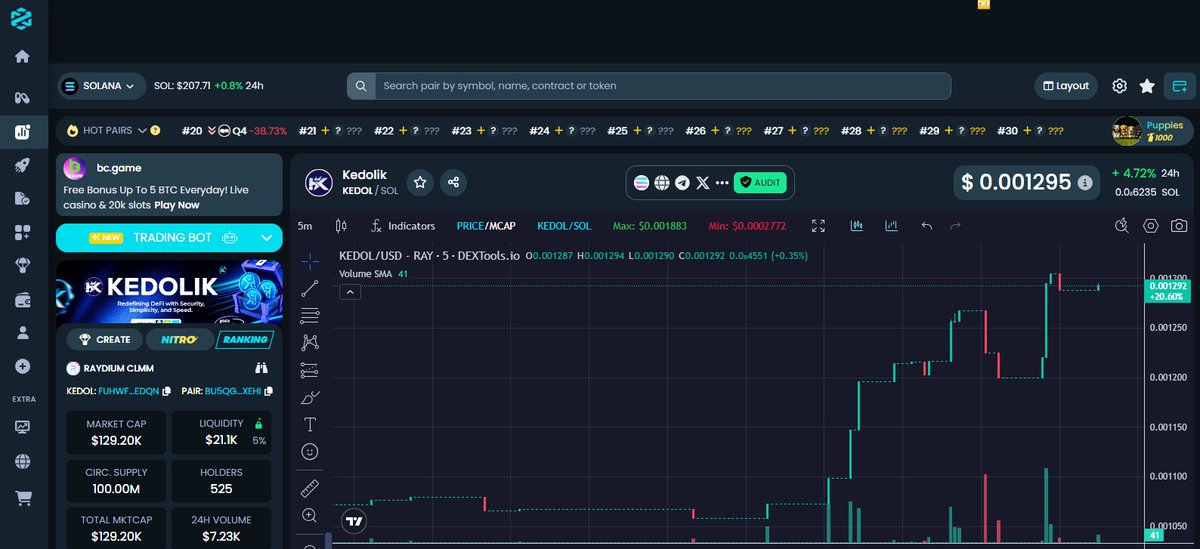Image resolution: width=1200 pixels, height=549 pixels.
Task: Select the brush drawing tool
Action: click(310, 397)
